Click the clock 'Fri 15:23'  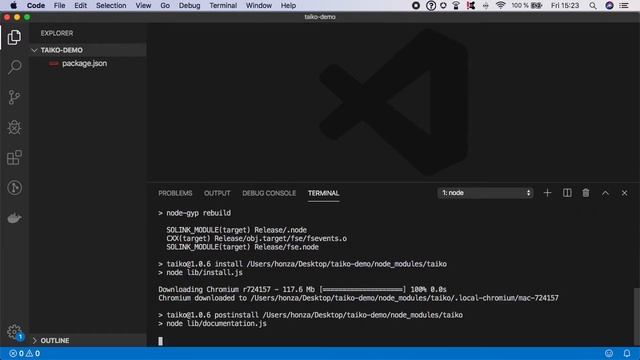click(x=565, y=5)
